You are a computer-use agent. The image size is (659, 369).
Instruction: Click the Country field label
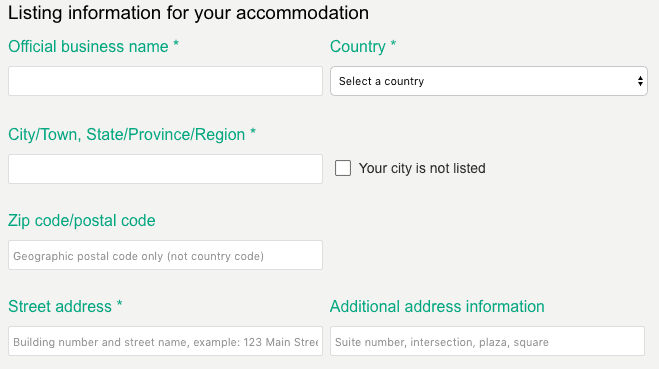tap(358, 47)
